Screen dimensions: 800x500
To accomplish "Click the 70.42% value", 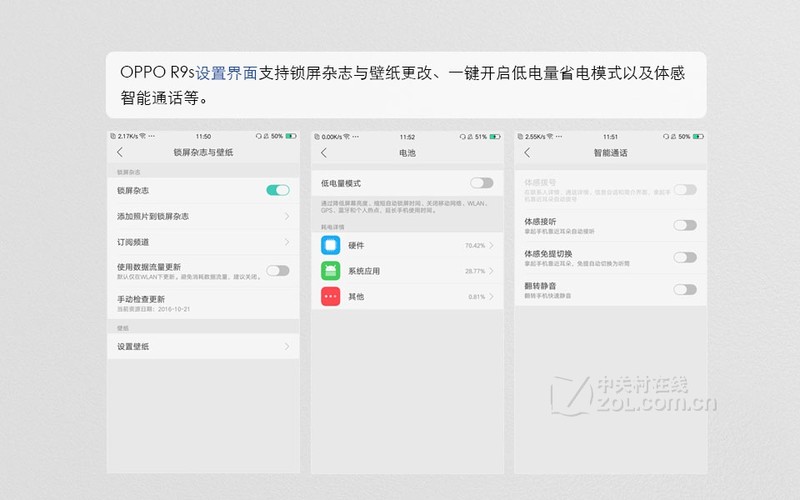I will [475, 245].
